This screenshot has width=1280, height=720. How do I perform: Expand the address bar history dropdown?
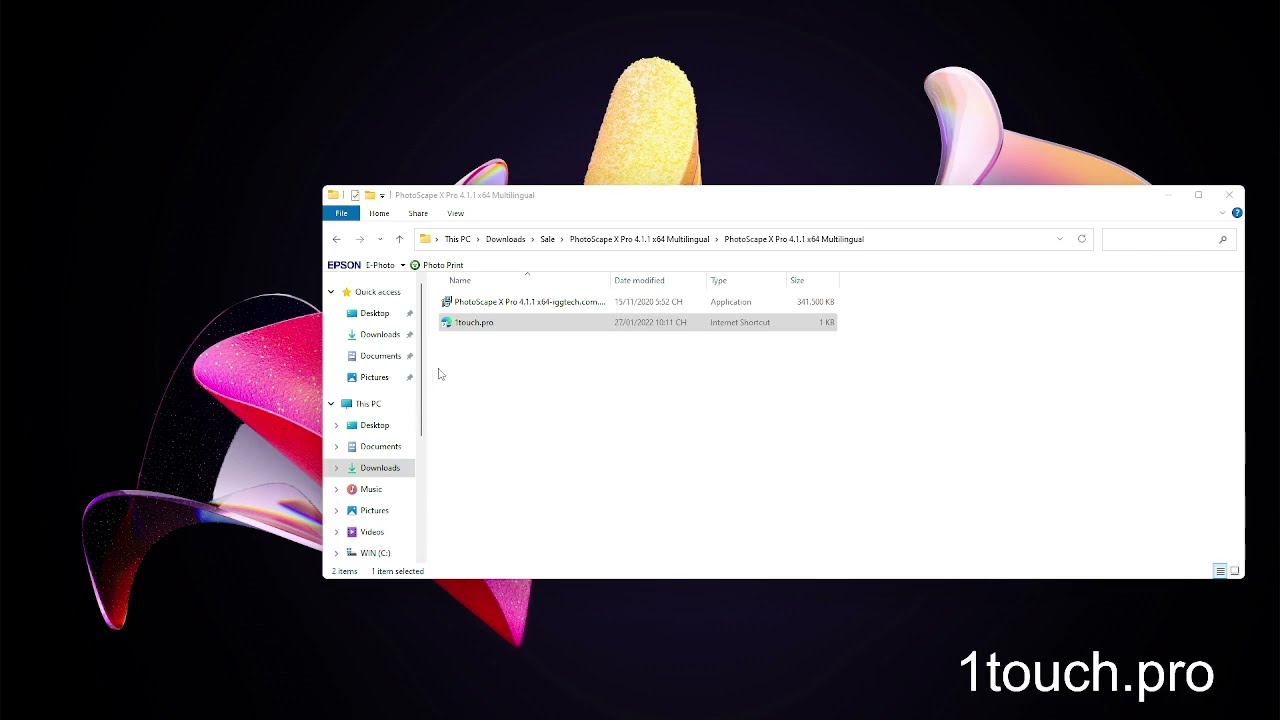tap(1060, 239)
